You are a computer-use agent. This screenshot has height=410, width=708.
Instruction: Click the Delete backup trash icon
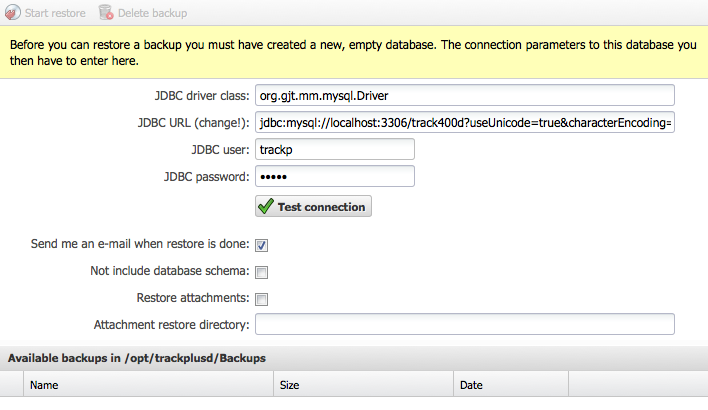click(106, 13)
